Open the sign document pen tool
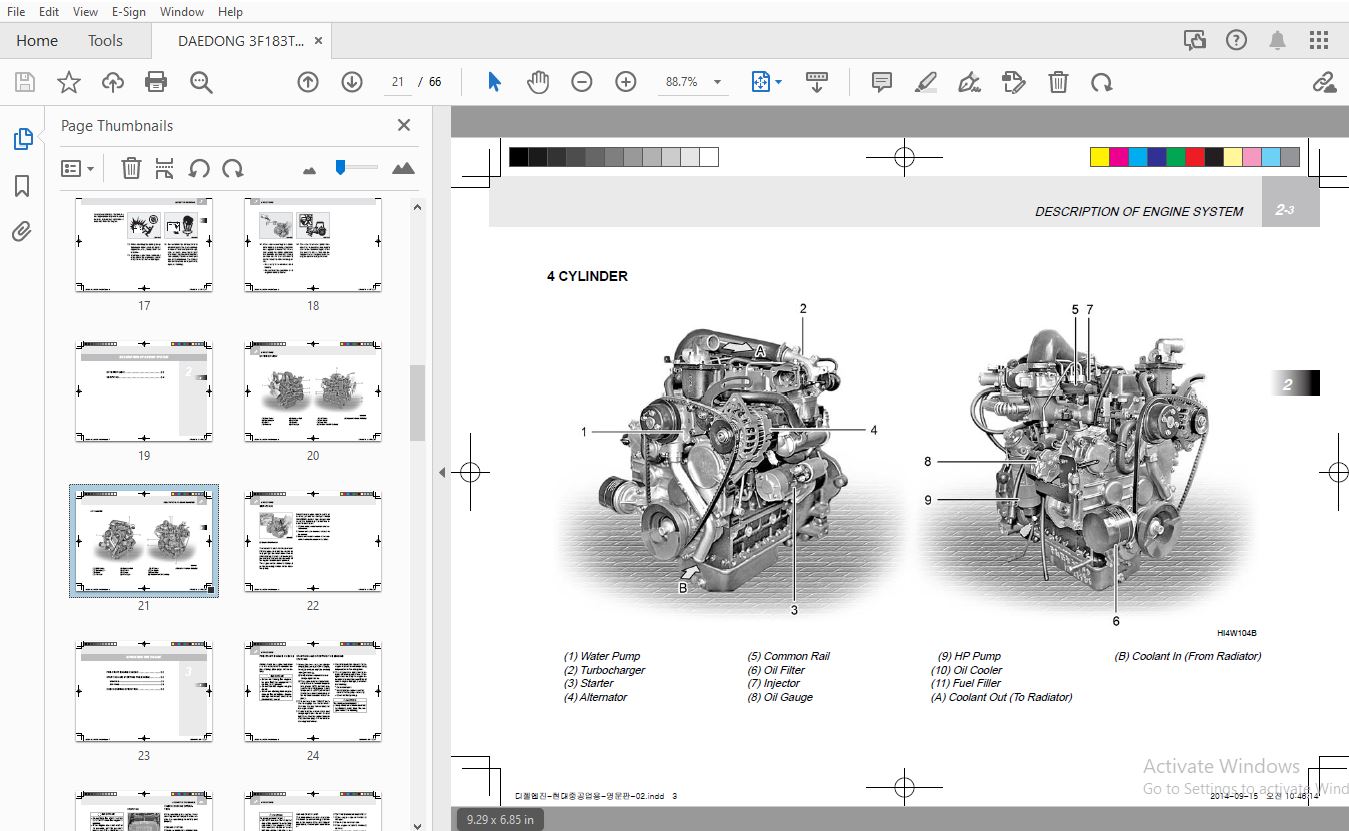Viewport: 1349px width, 831px height. point(969,82)
